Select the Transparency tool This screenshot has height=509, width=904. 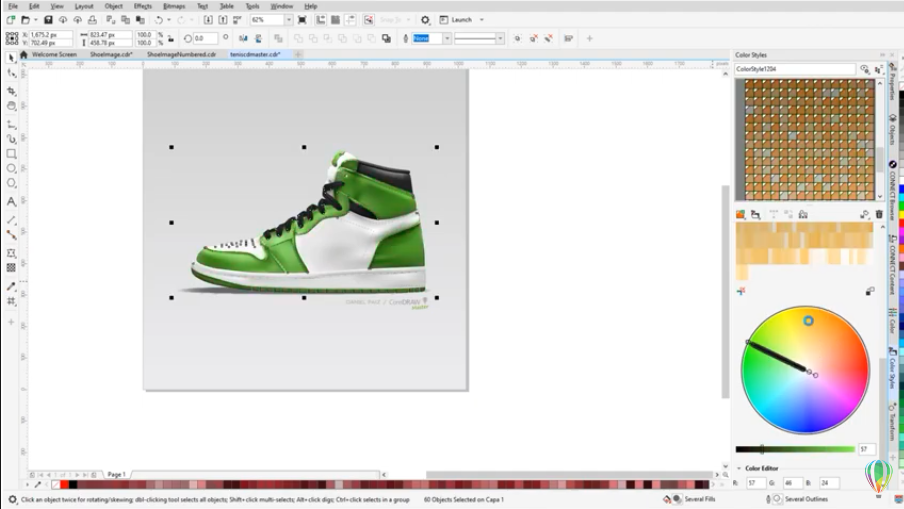pyautogui.click(x=11, y=268)
